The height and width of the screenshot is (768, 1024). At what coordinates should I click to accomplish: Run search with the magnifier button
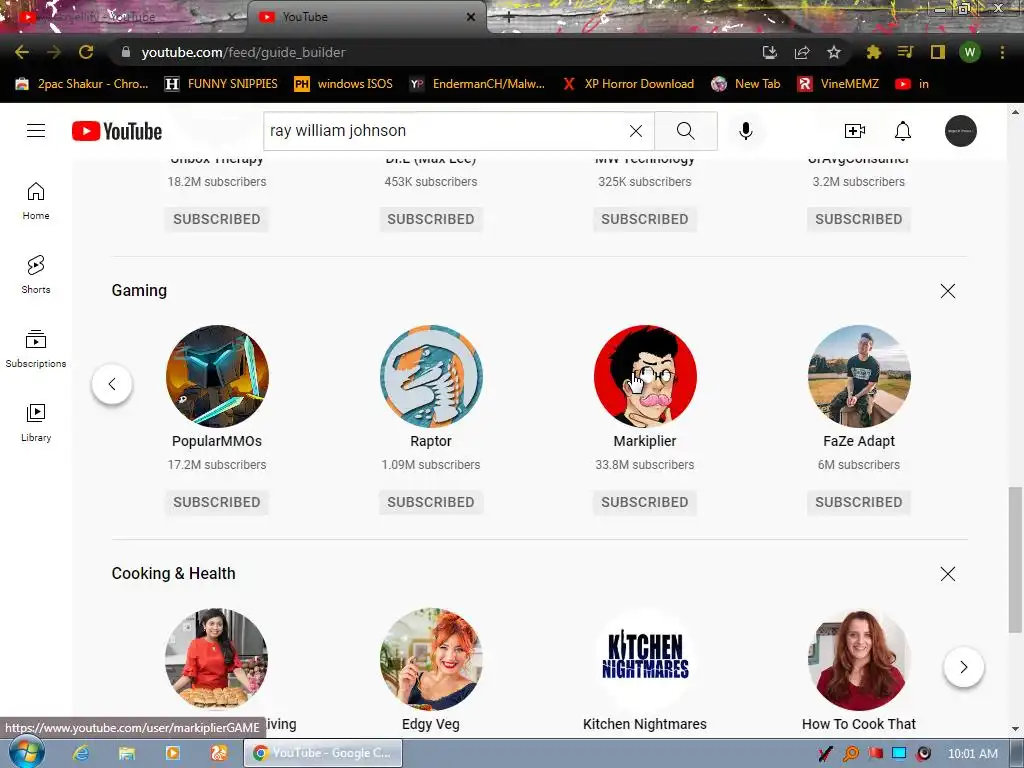point(686,131)
